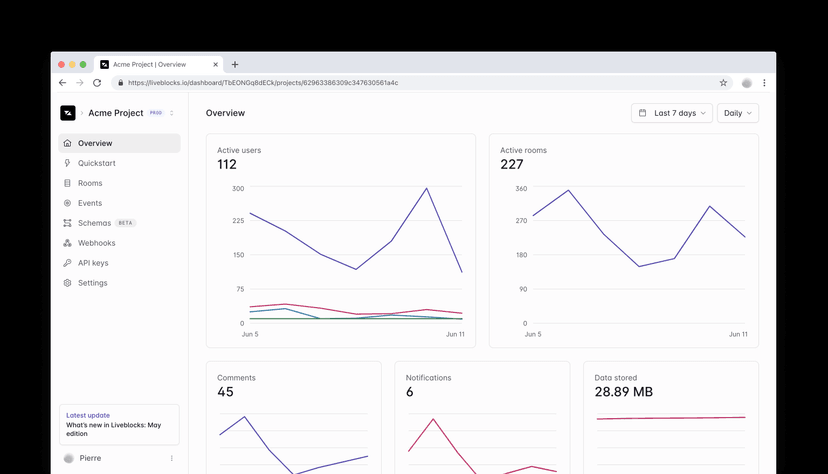
Task: Open browser profile avatar
Action: point(747,83)
